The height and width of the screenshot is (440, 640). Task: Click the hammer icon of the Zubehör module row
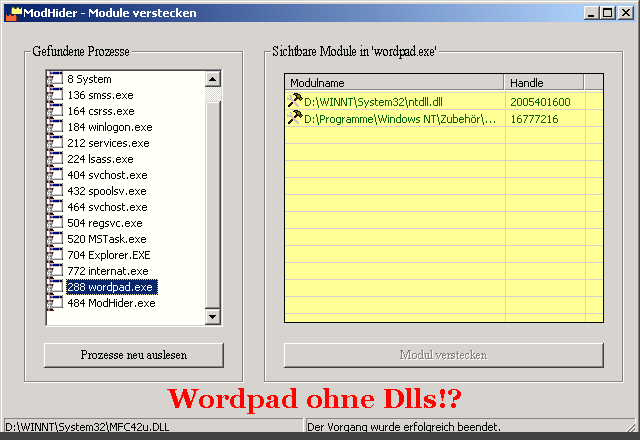pyautogui.click(x=295, y=118)
